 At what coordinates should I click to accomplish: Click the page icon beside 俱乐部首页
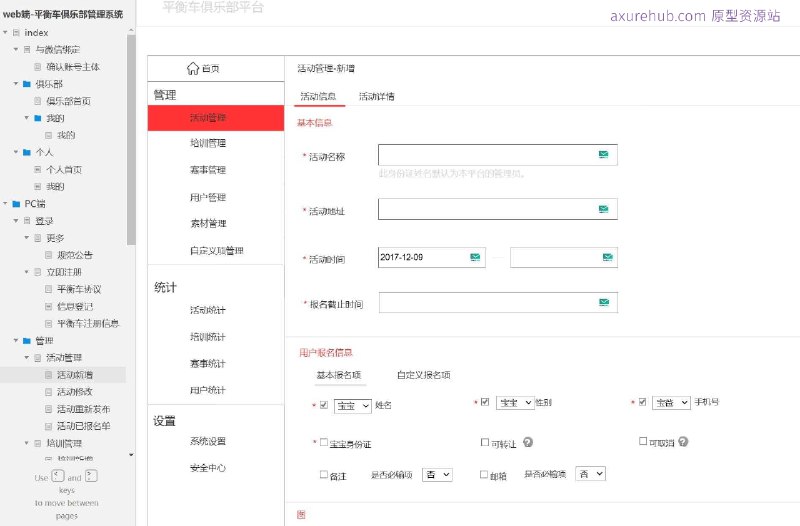(x=38, y=101)
